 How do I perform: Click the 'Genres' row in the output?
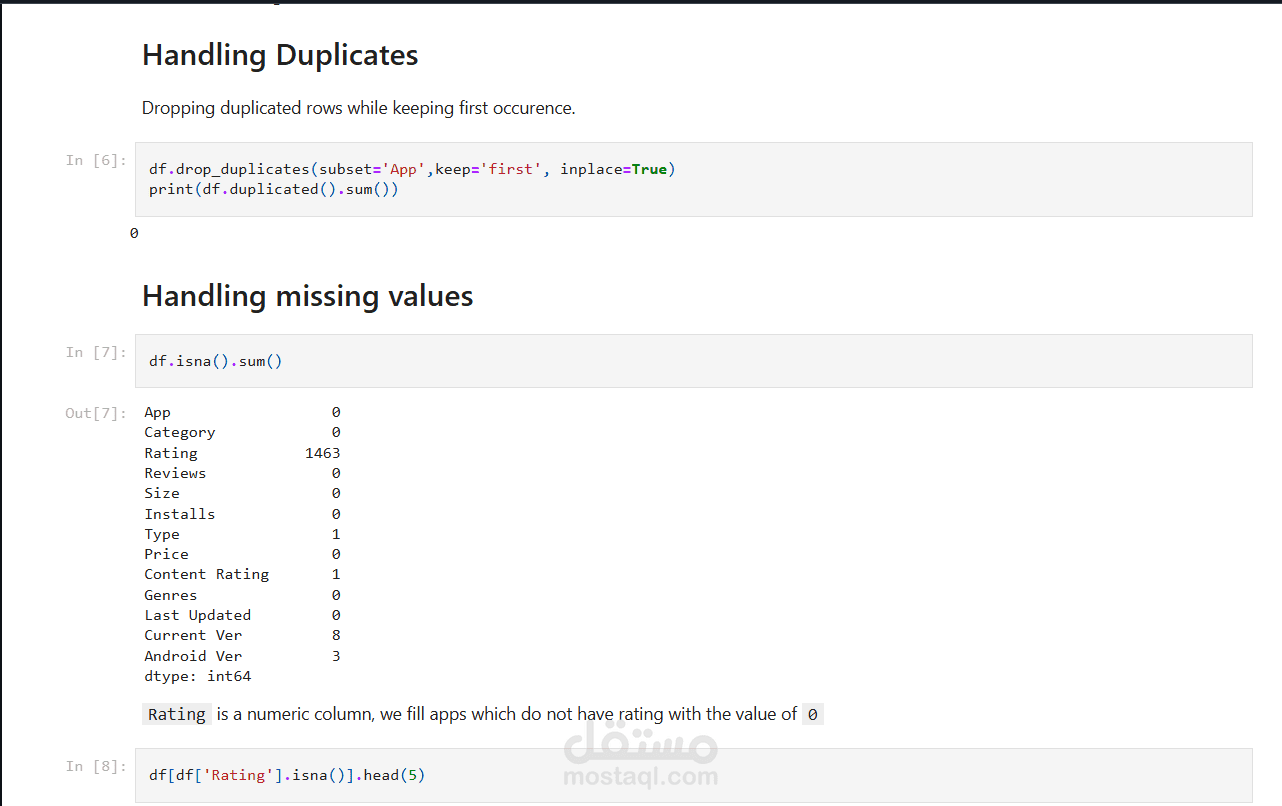(242, 595)
